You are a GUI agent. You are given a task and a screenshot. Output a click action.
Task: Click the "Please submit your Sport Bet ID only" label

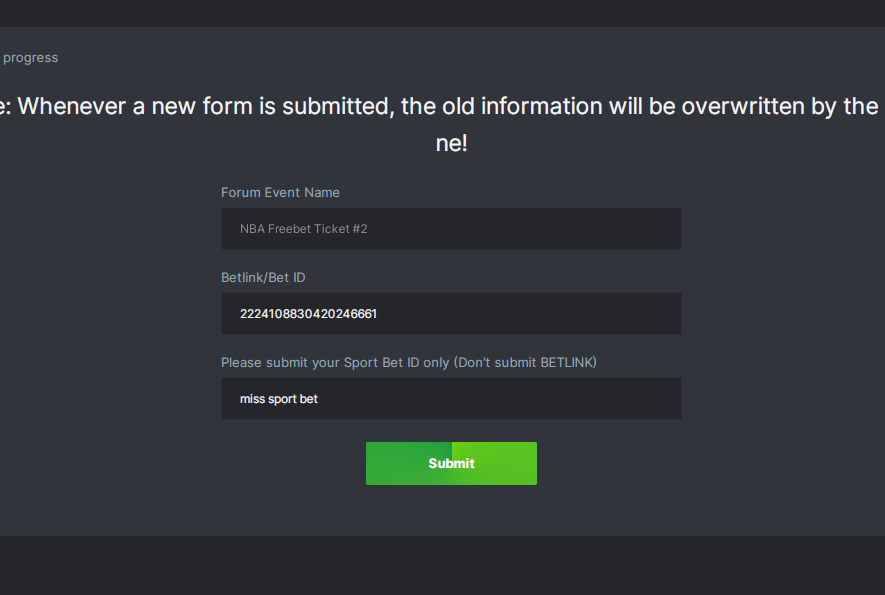[x=335, y=362]
